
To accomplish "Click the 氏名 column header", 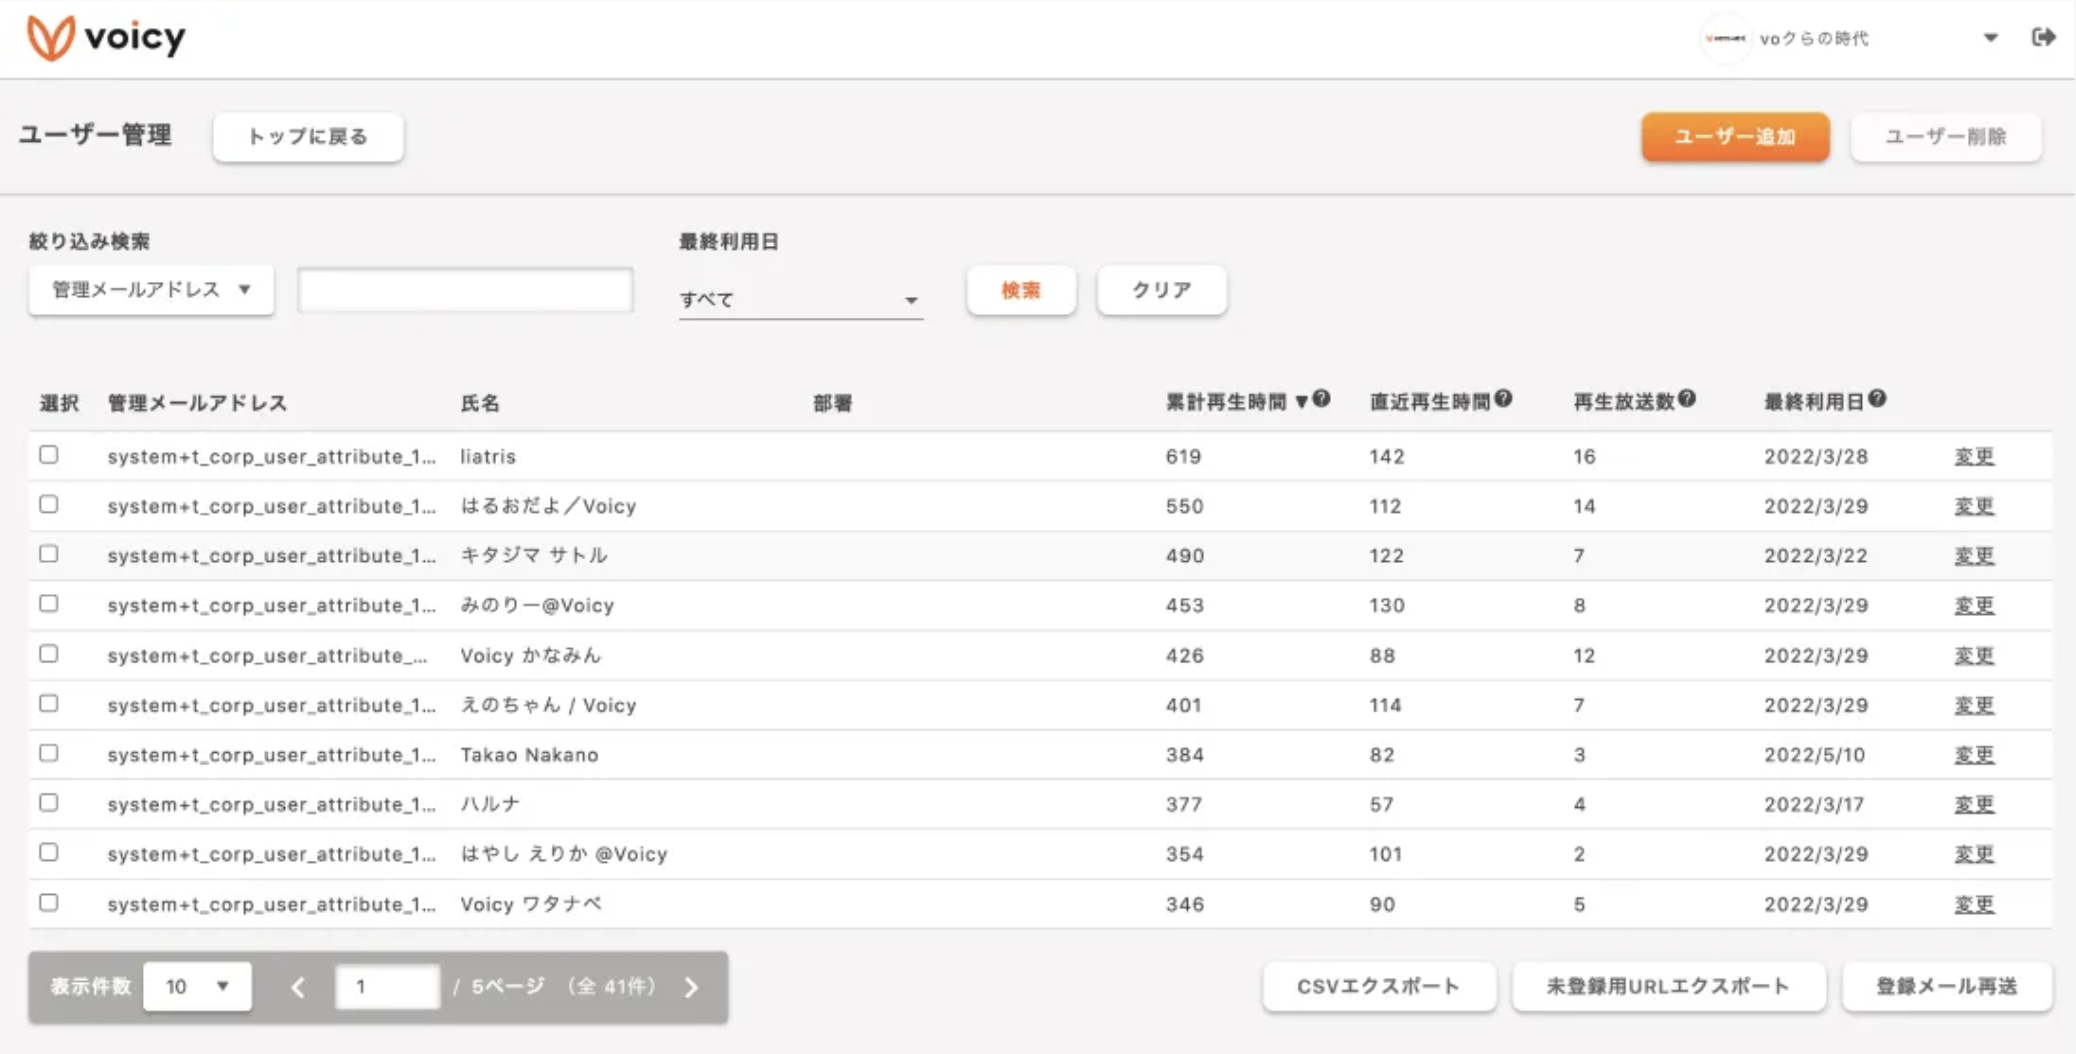I will (x=480, y=403).
